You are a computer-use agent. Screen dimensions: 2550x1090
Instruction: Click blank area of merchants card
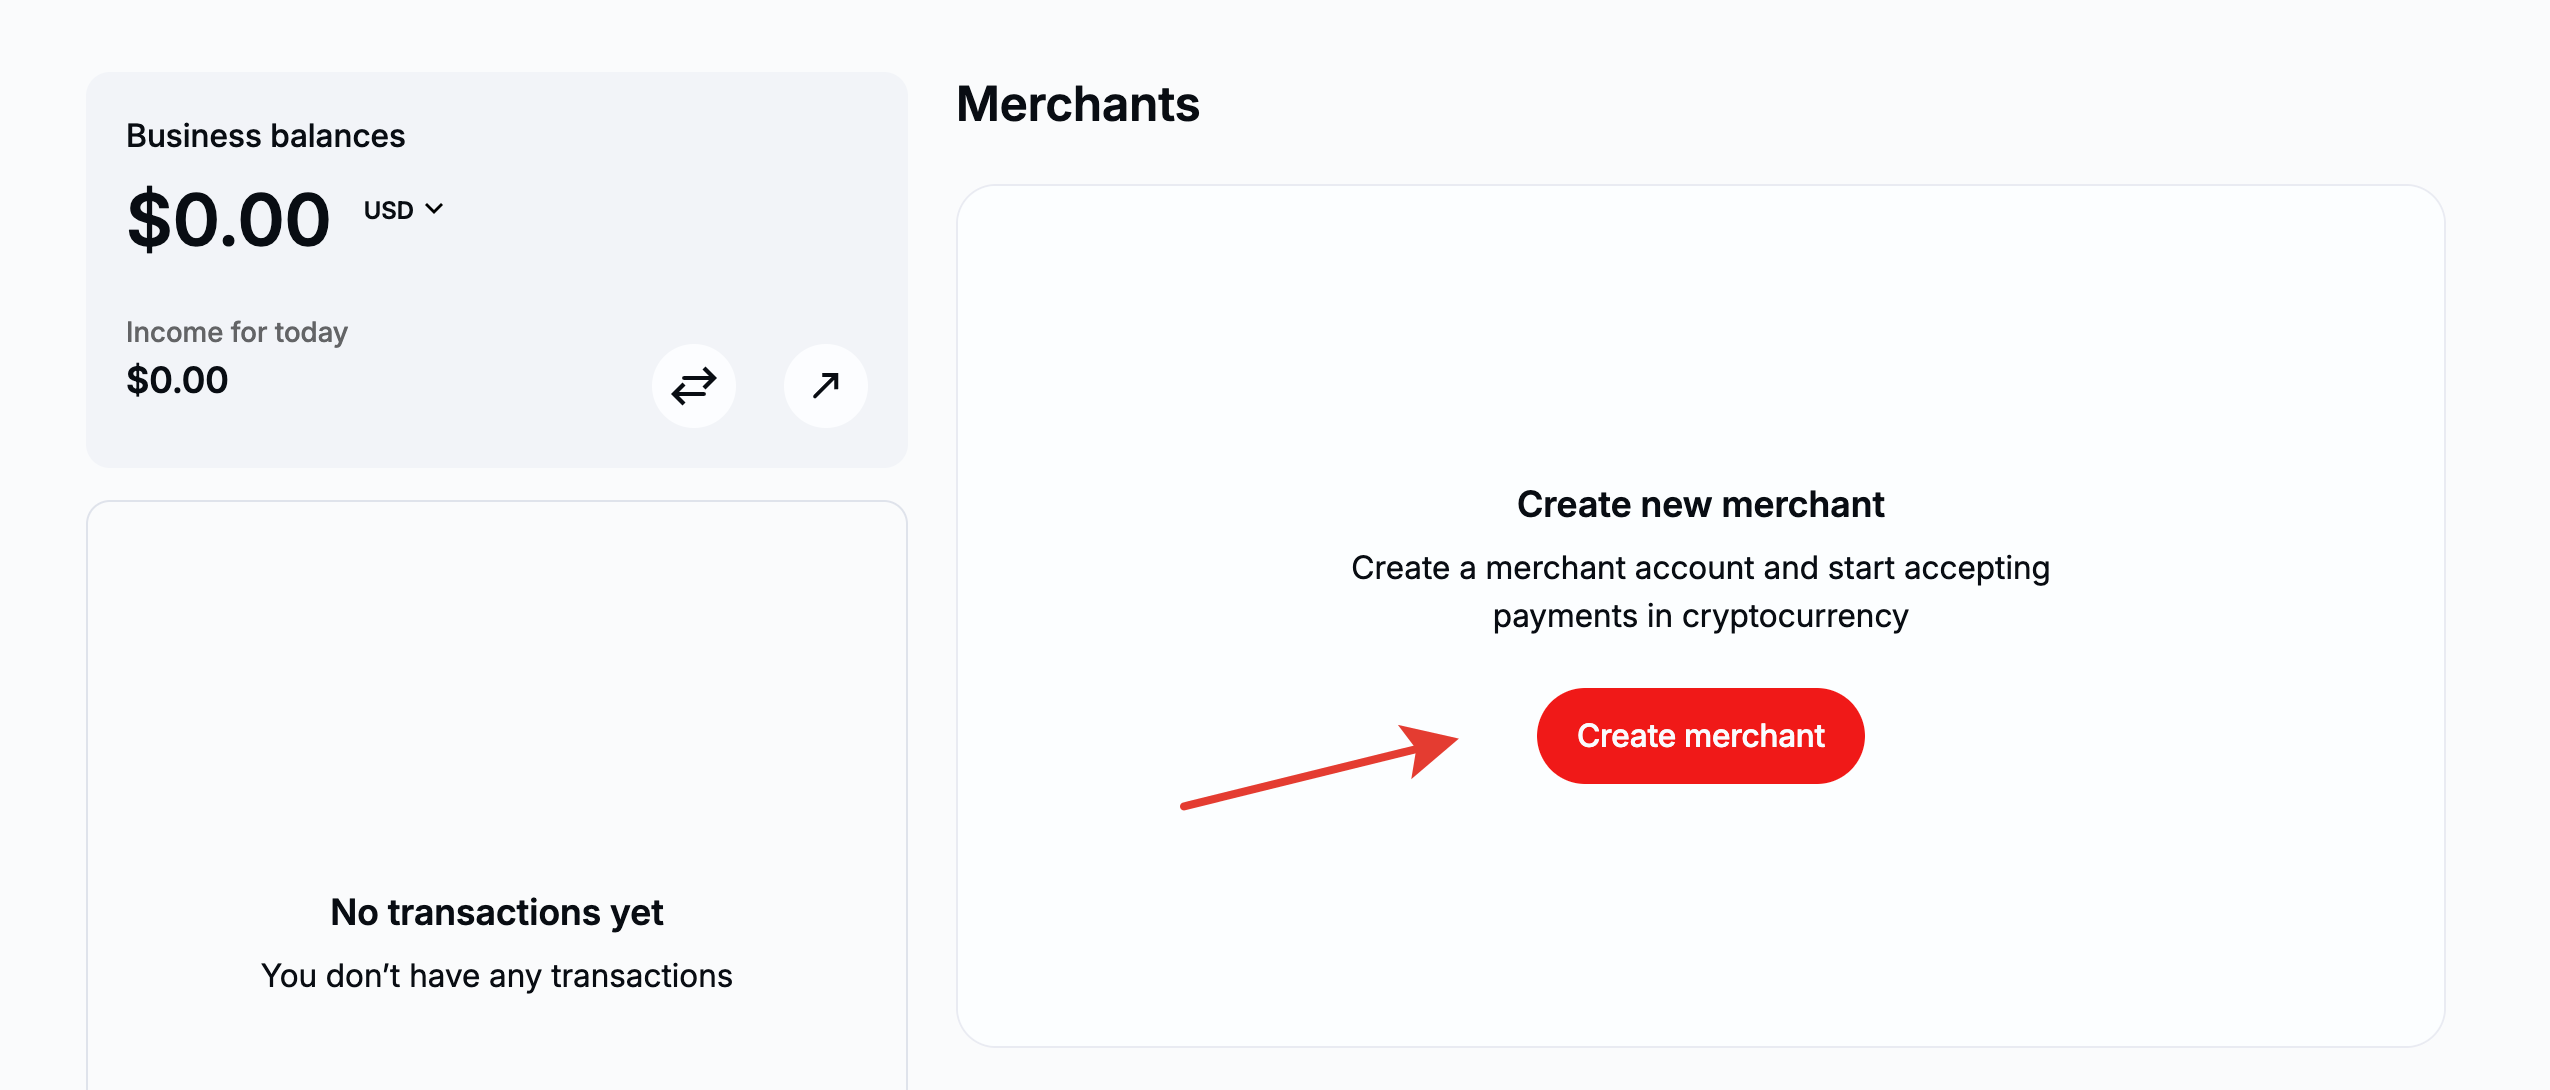coord(1700,330)
